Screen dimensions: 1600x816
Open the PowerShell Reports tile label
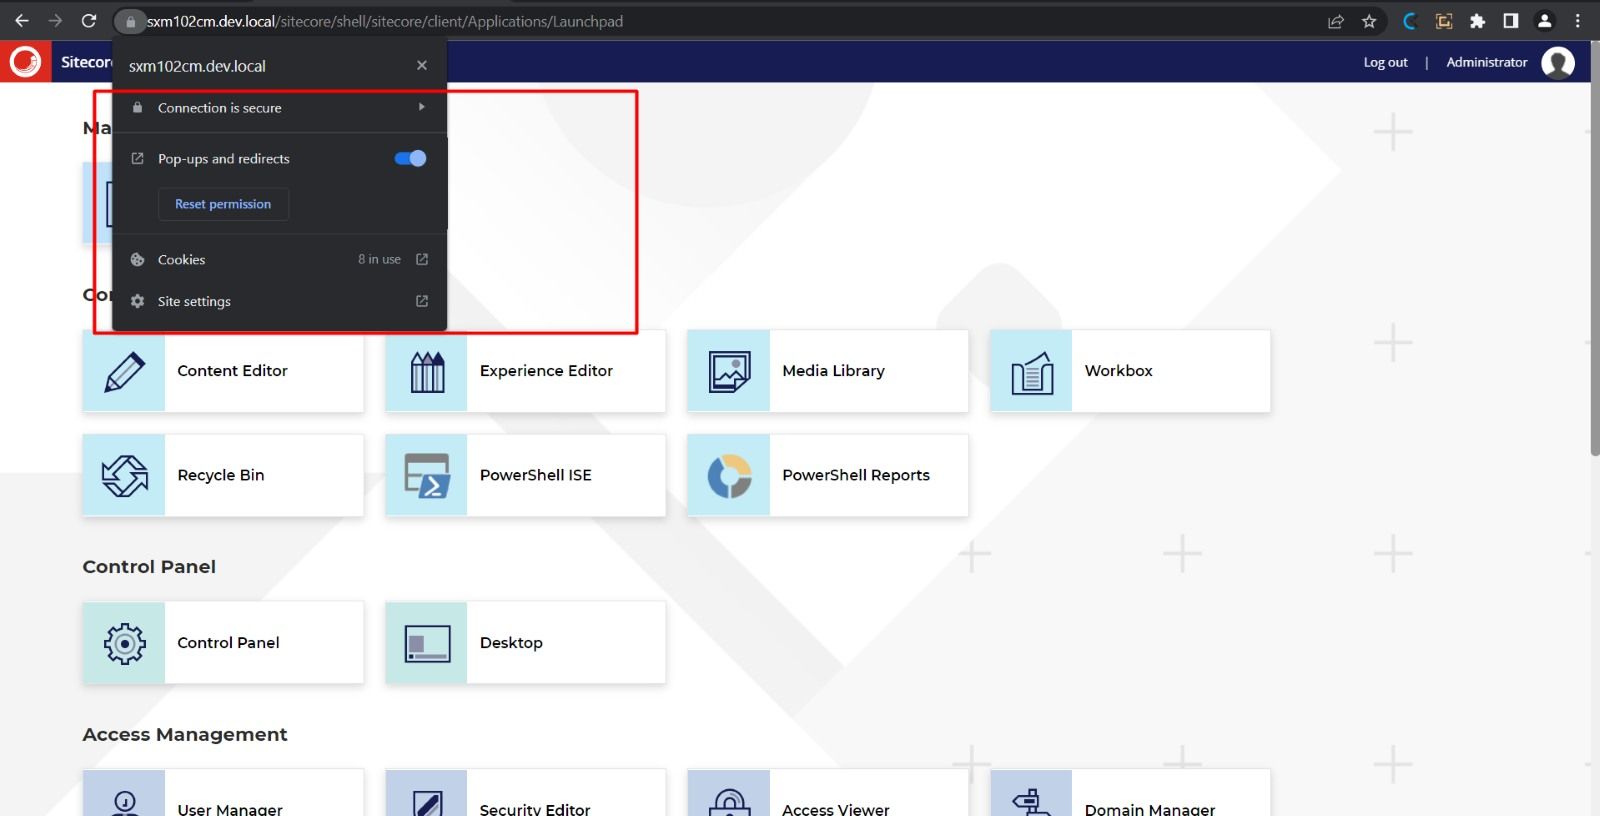tap(856, 476)
